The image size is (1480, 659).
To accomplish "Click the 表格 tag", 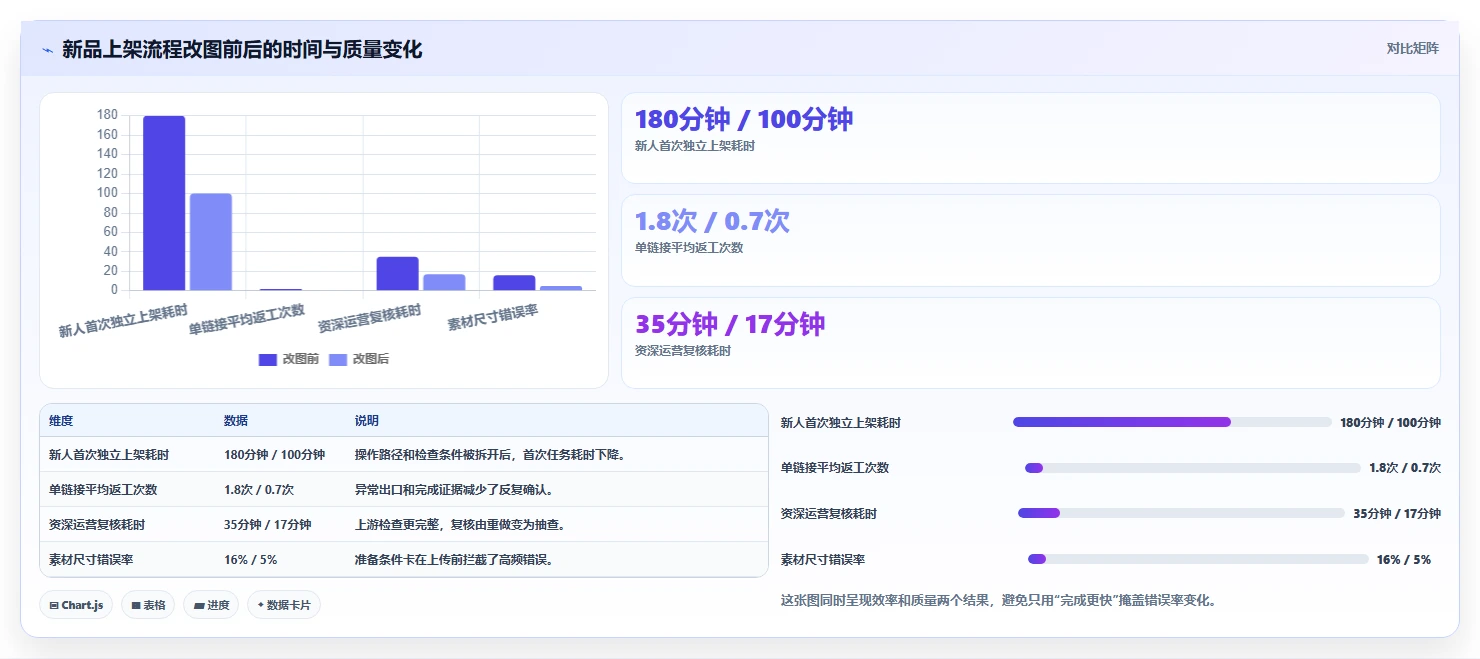I will point(148,605).
